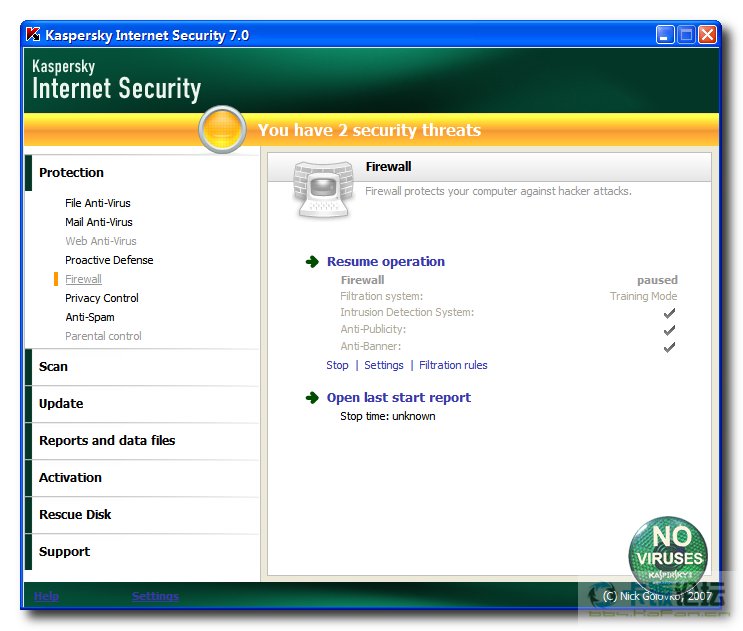Image resolution: width=743 pixels, height=631 pixels.
Task: Click the yellow security status orb
Action: pyautogui.click(x=222, y=129)
